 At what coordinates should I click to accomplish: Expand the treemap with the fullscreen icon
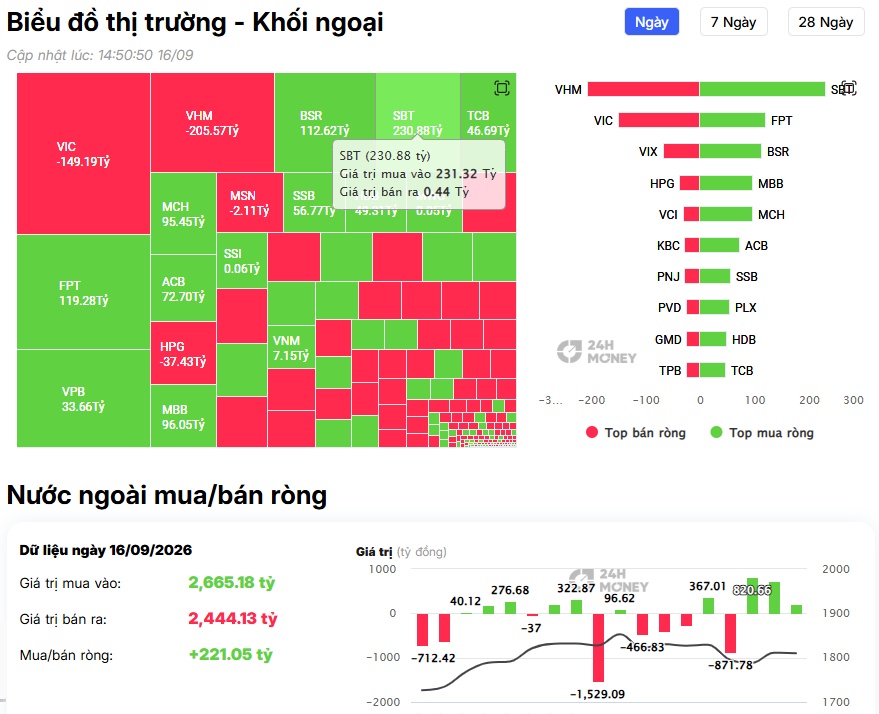(x=502, y=88)
